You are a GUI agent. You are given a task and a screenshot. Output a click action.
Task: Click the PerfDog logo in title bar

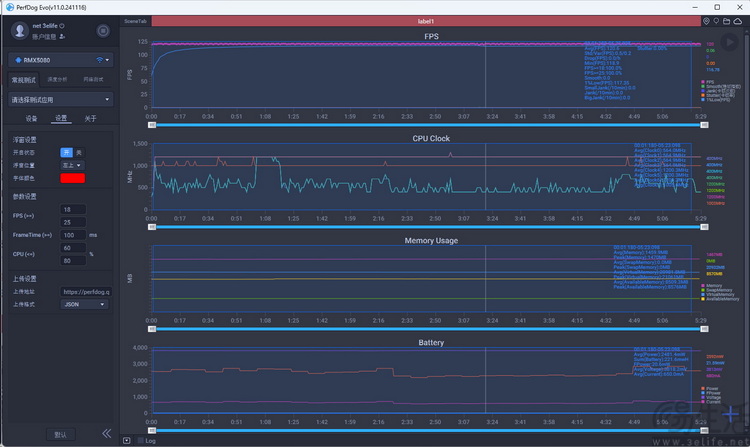point(10,7)
